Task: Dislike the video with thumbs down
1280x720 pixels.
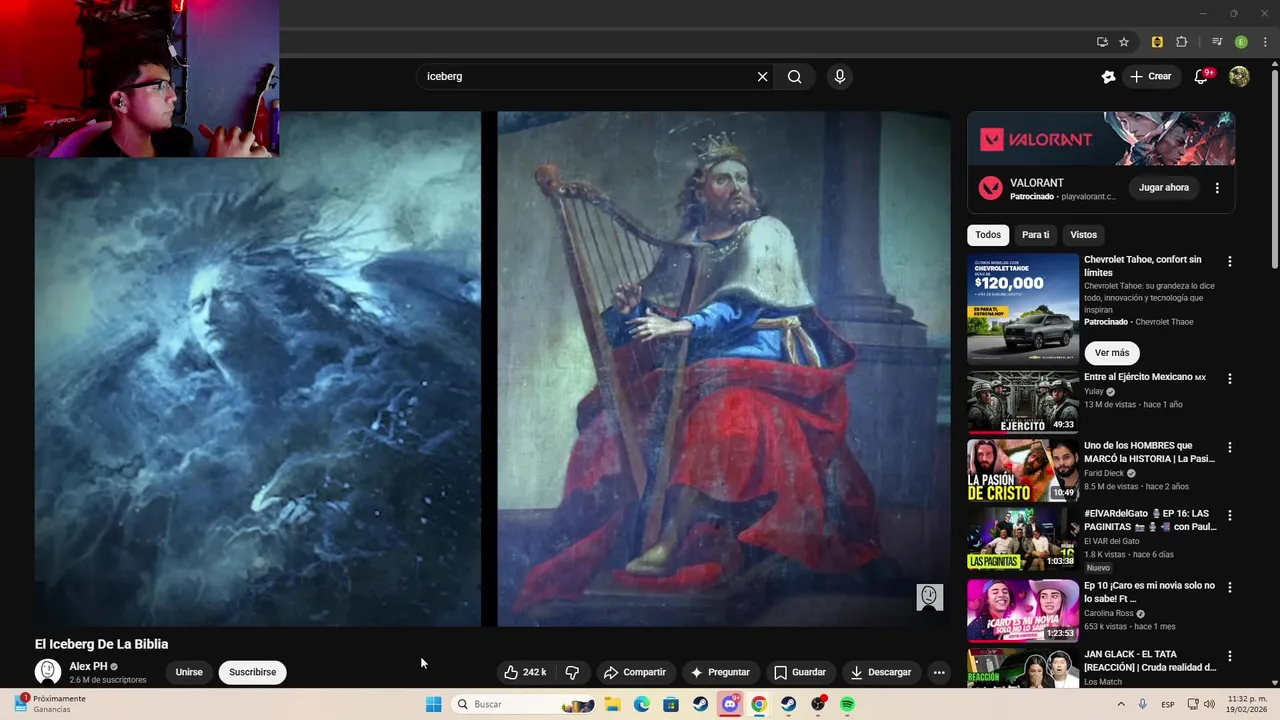Action: click(x=572, y=672)
